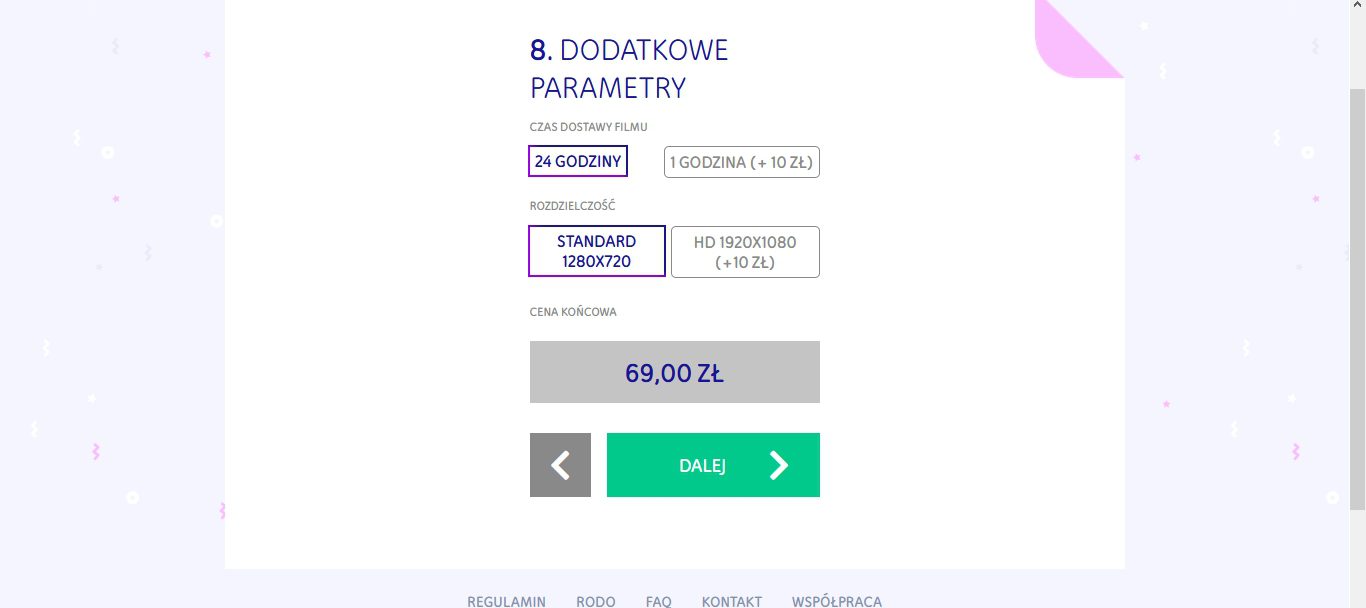This screenshot has height=608, width=1366.
Task: Select 24 GODZINY delivery time
Action: (x=578, y=161)
